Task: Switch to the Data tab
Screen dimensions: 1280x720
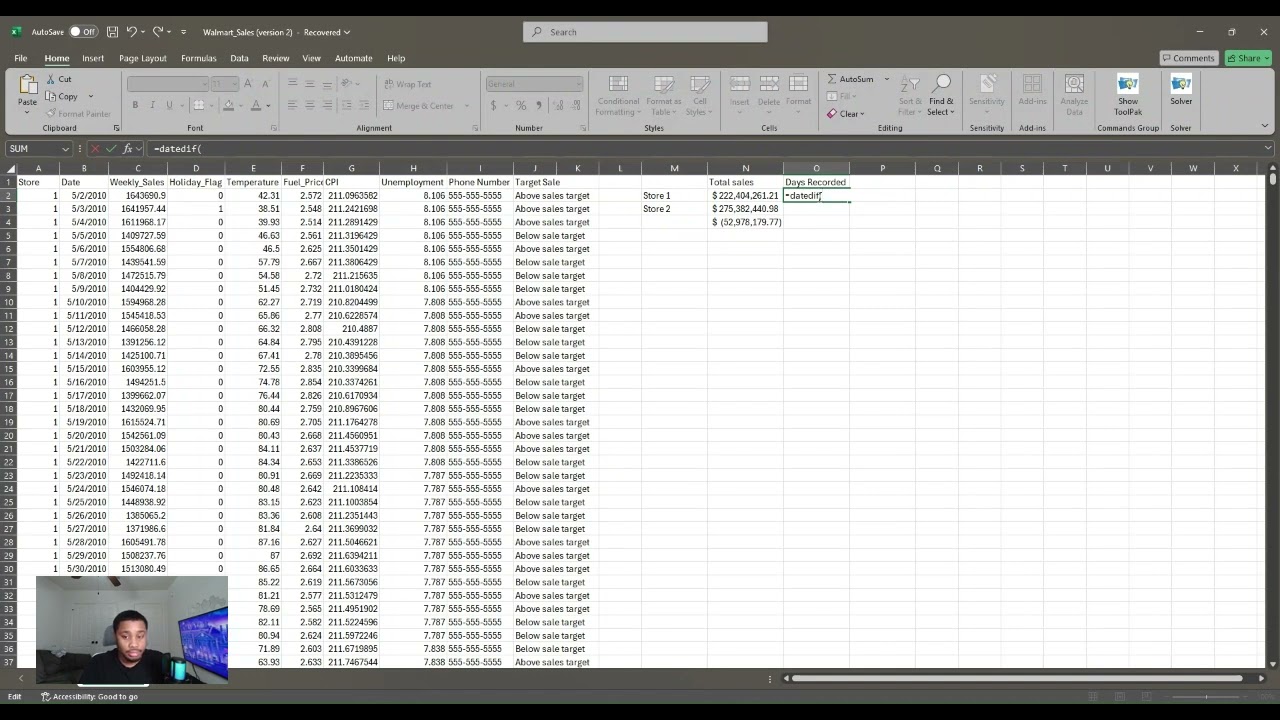Action: coord(239,58)
